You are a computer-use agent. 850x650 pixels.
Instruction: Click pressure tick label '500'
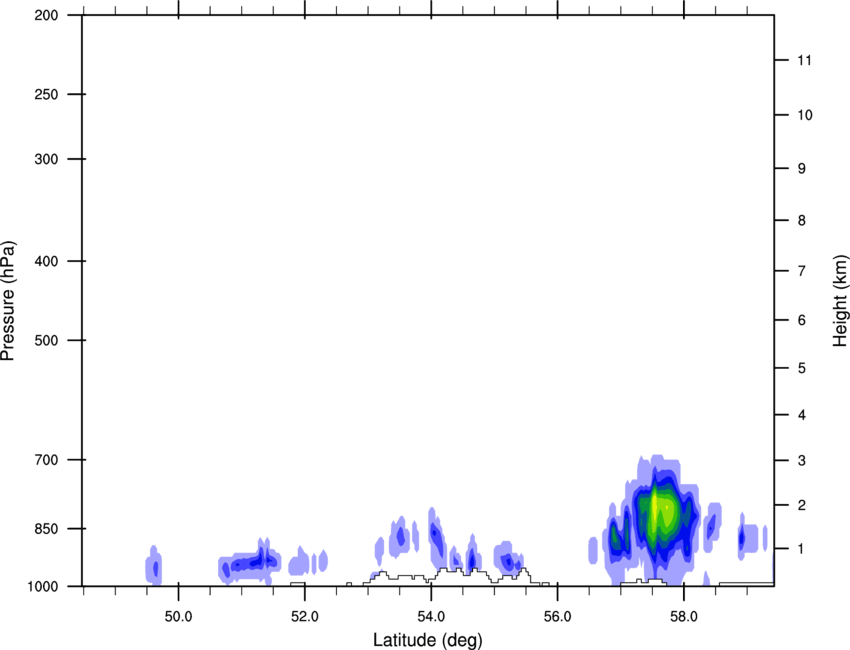coord(47,340)
